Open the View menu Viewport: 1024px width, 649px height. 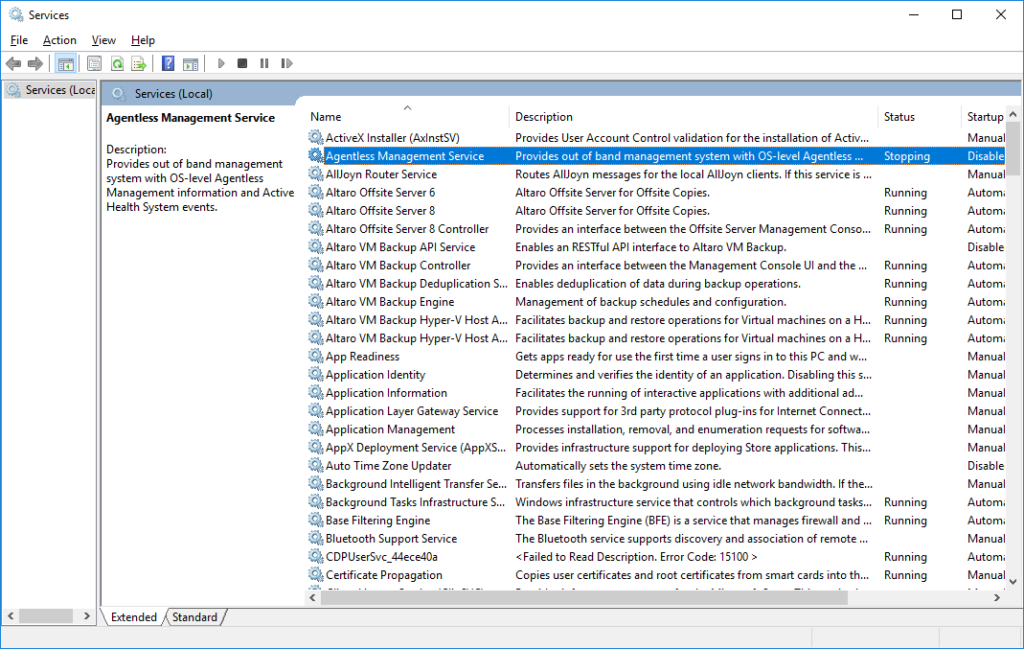coord(103,40)
